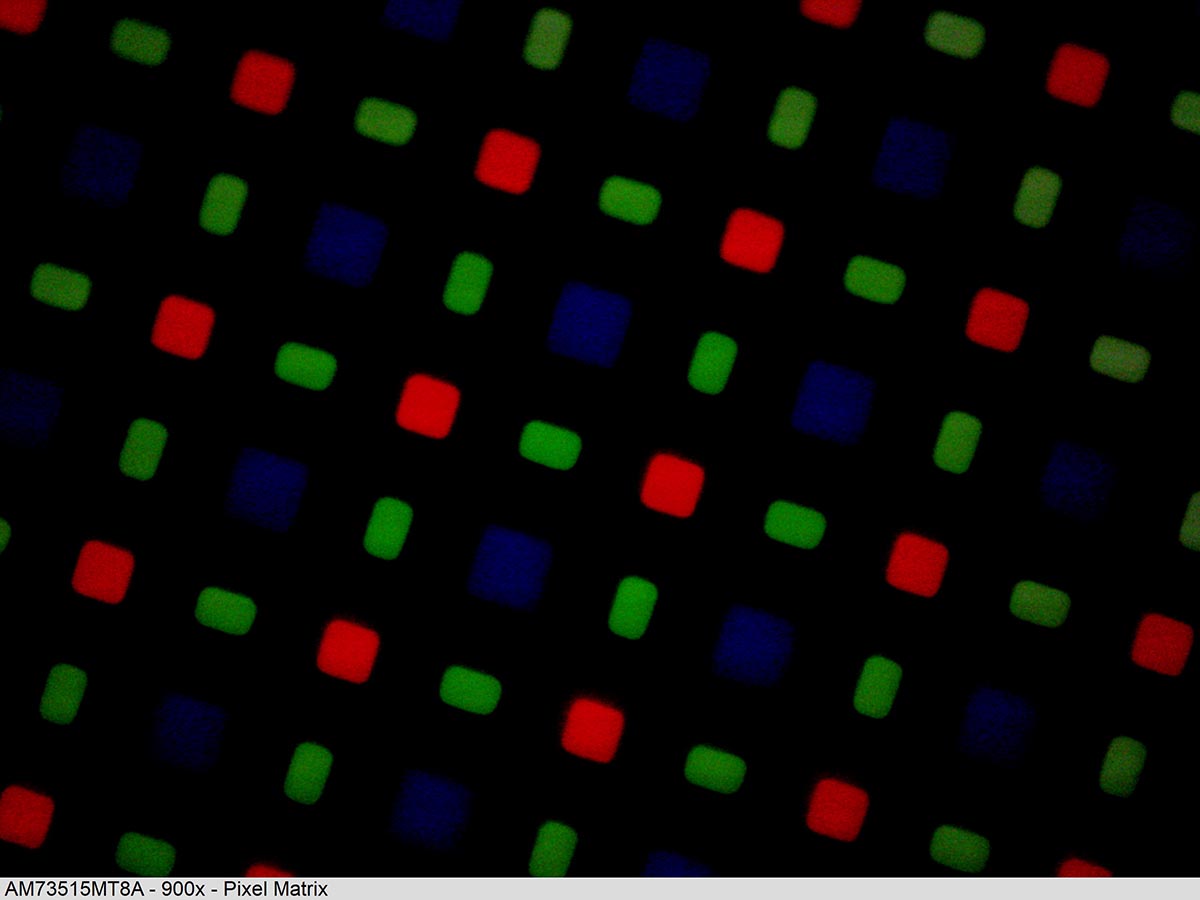Click the fully visible red subpixel nearest top-right corner

point(1078,75)
